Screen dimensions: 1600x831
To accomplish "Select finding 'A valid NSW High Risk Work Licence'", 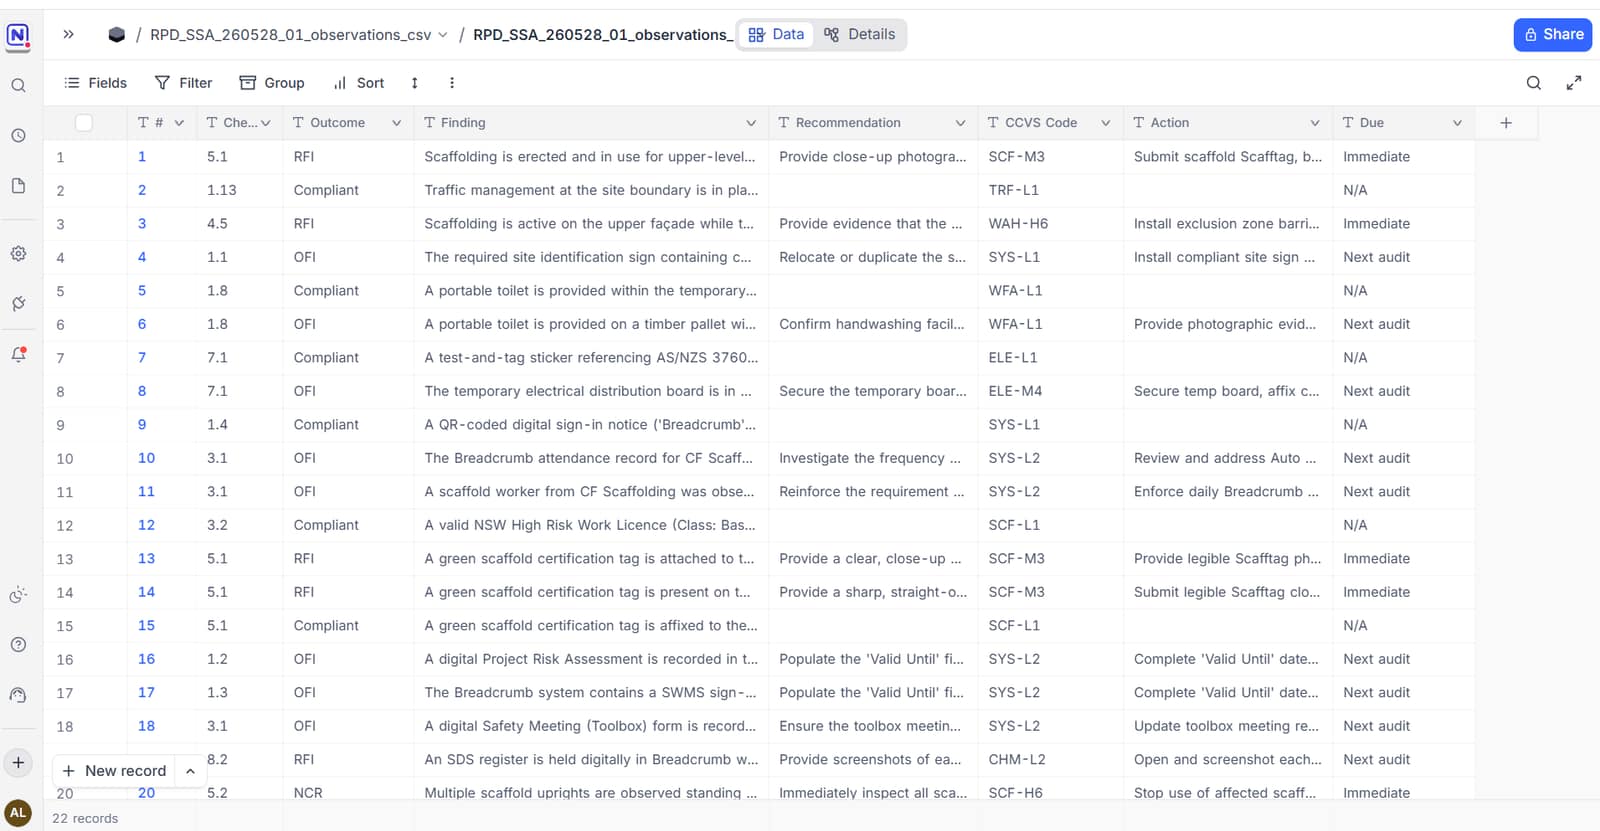I will tap(591, 525).
